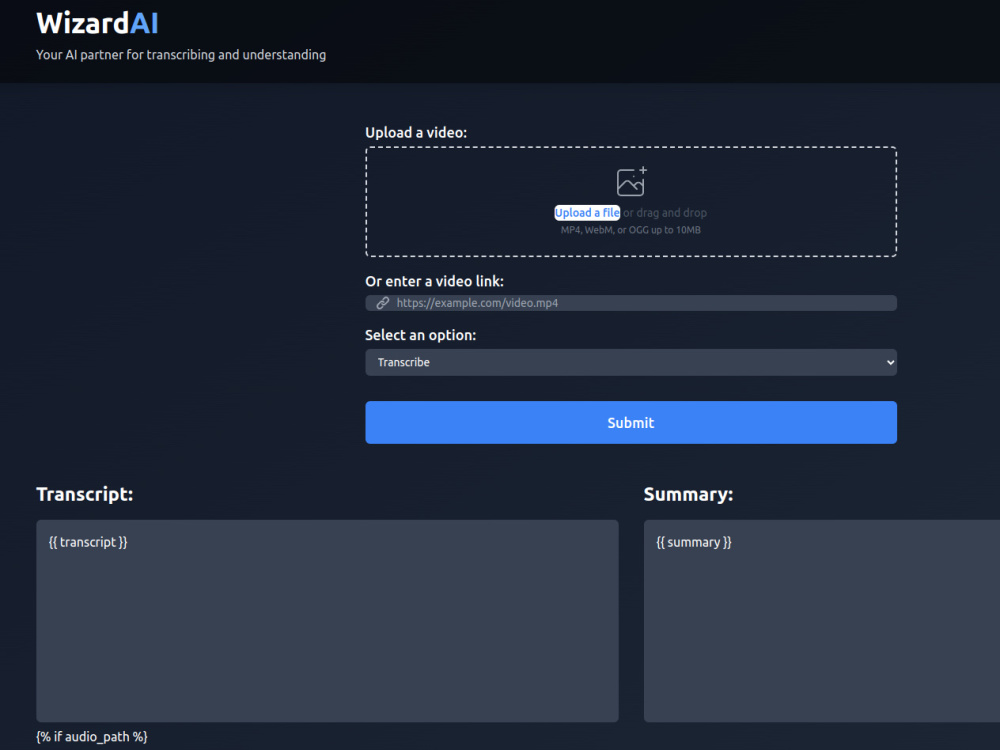Click the image upload icon in drop zone
This screenshot has height=750, width=1000.
click(631, 182)
